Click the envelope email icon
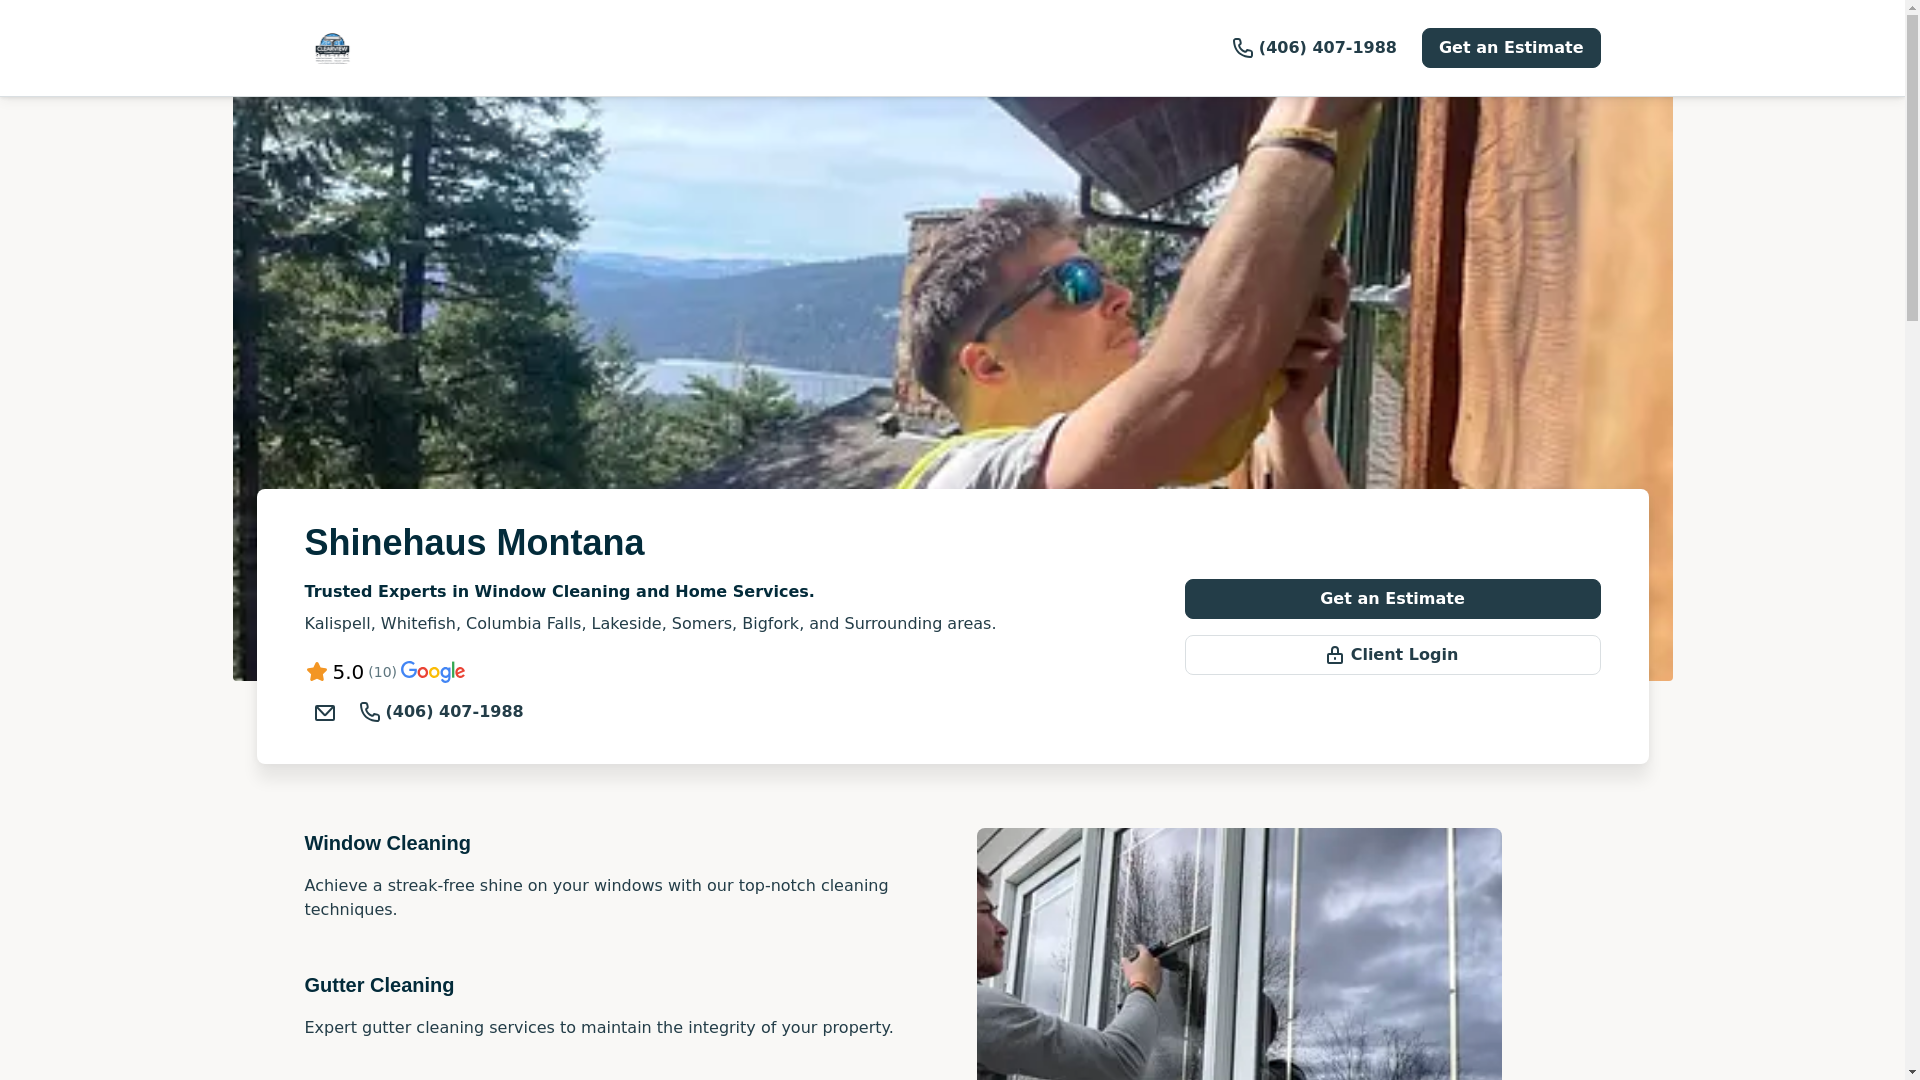 click(324, 713)
